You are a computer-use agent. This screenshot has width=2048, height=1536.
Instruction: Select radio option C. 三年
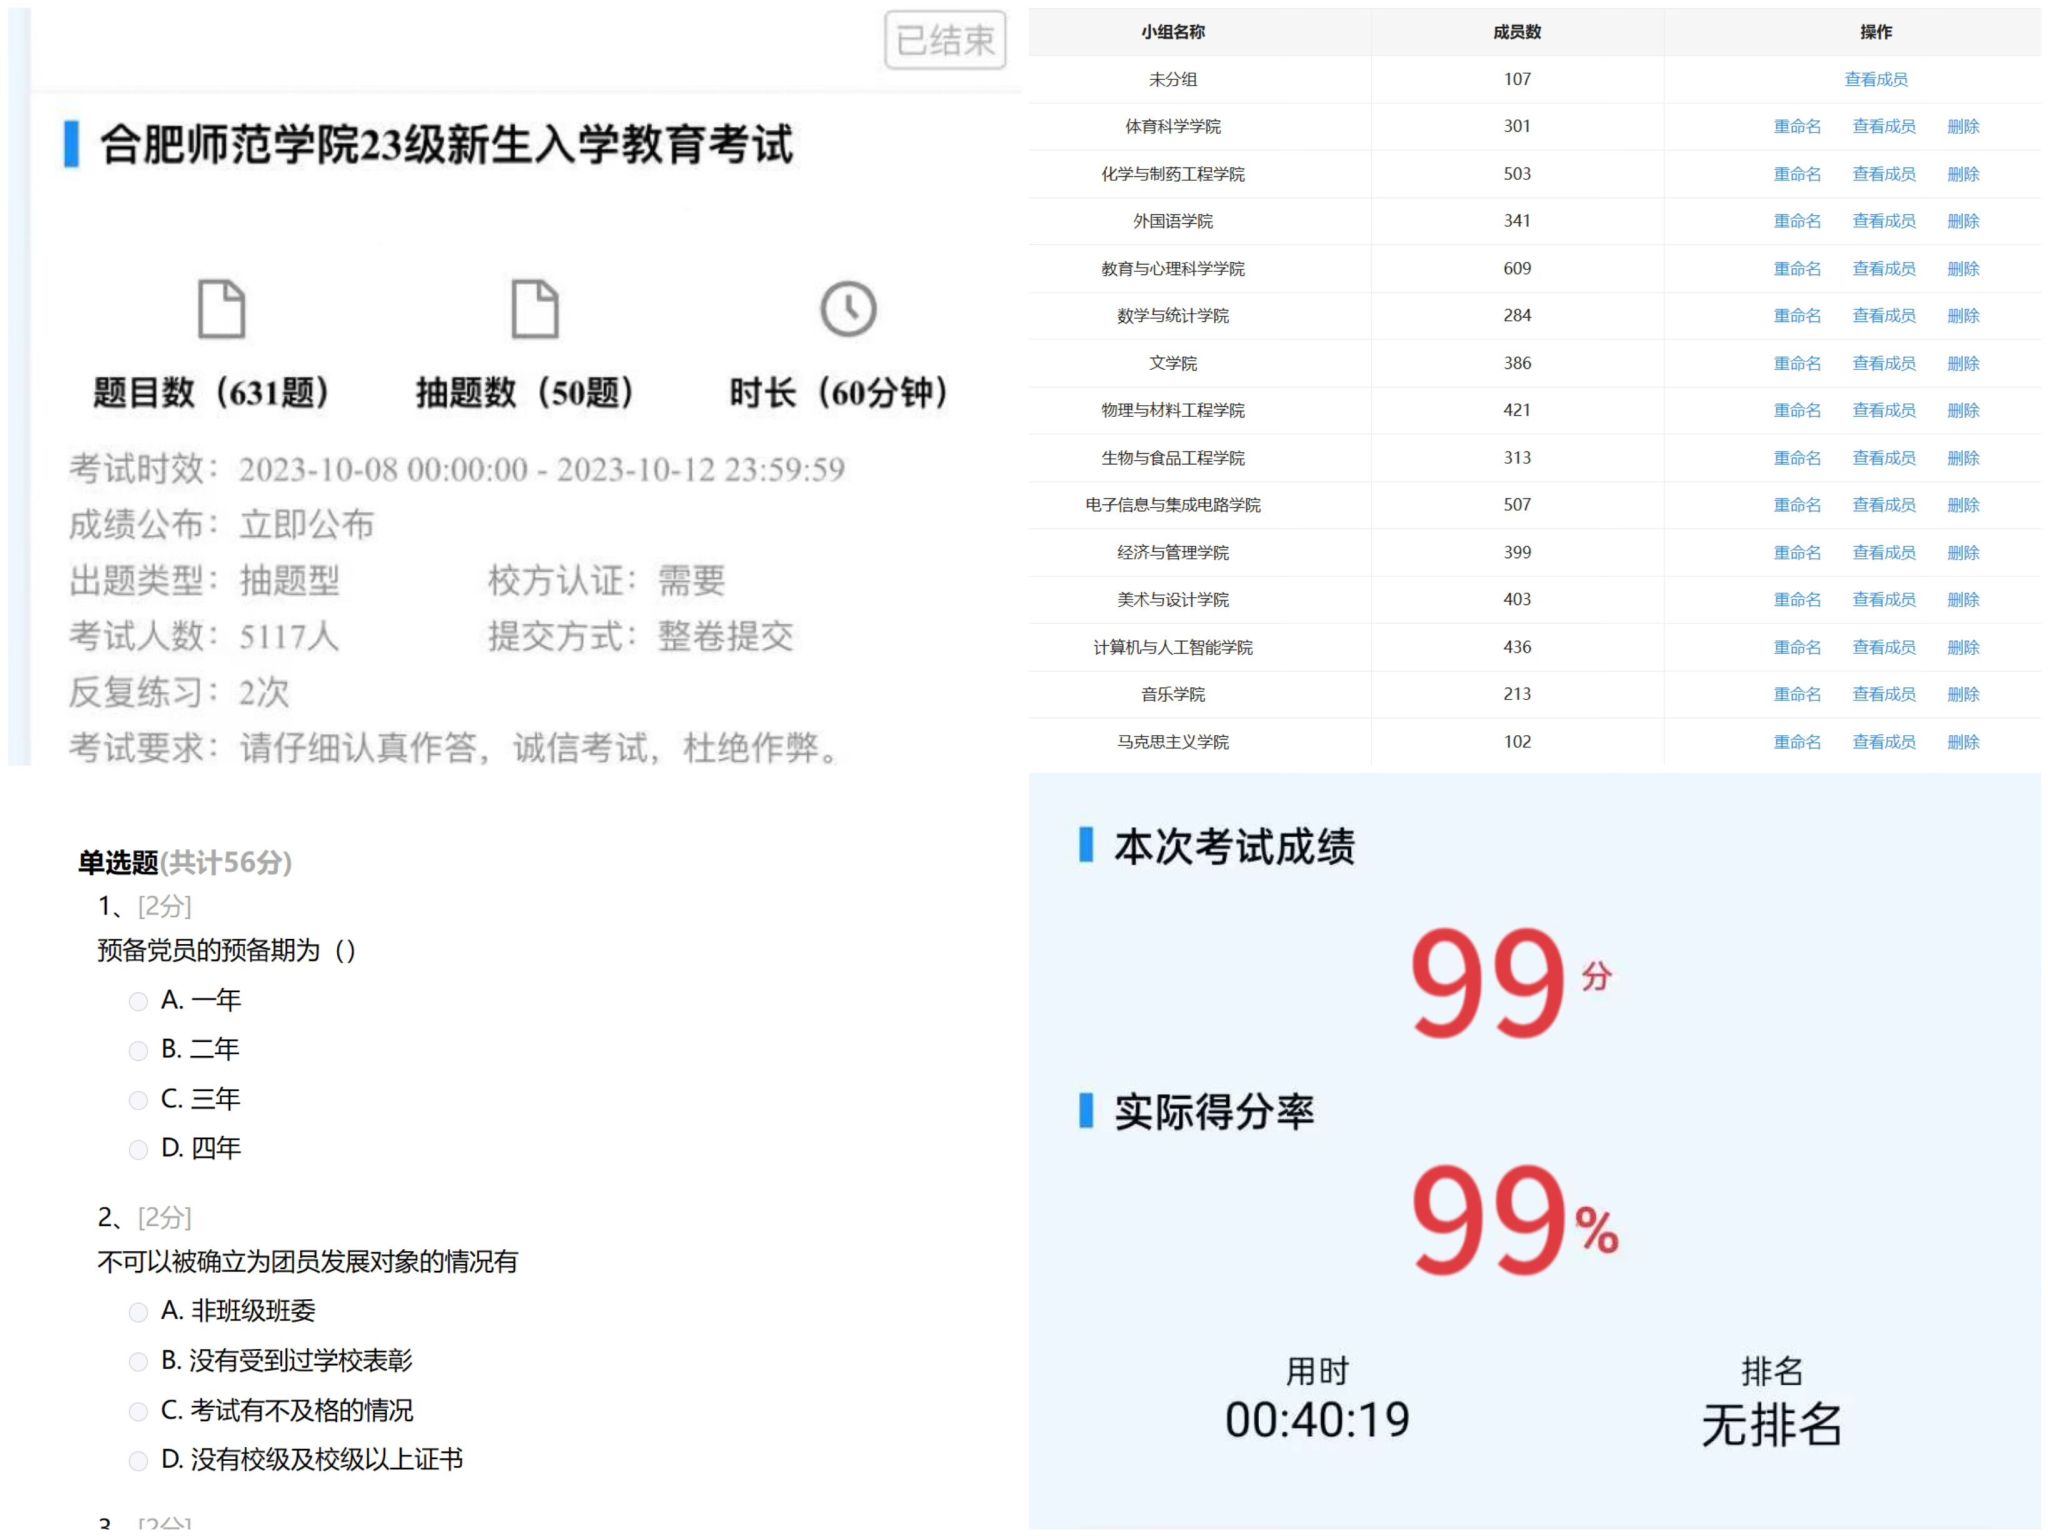pyautogui.click(x=138, y=1100)
